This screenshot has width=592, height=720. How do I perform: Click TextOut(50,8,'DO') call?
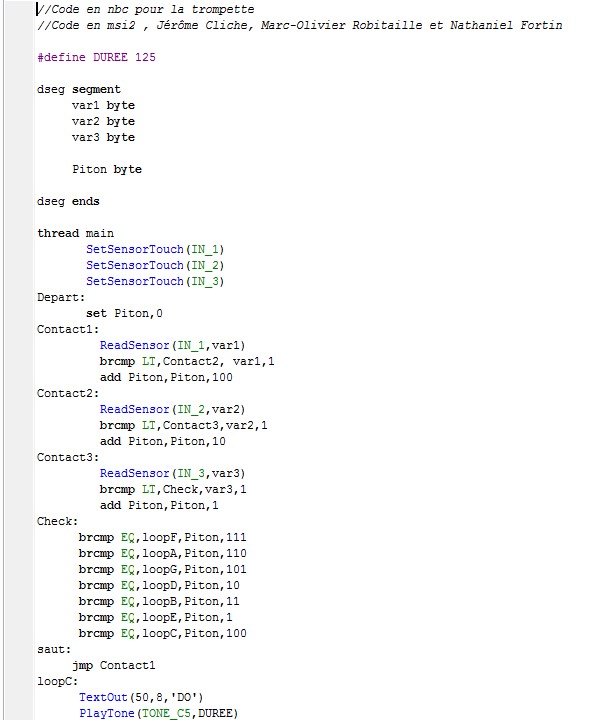(x=141, y=698)
